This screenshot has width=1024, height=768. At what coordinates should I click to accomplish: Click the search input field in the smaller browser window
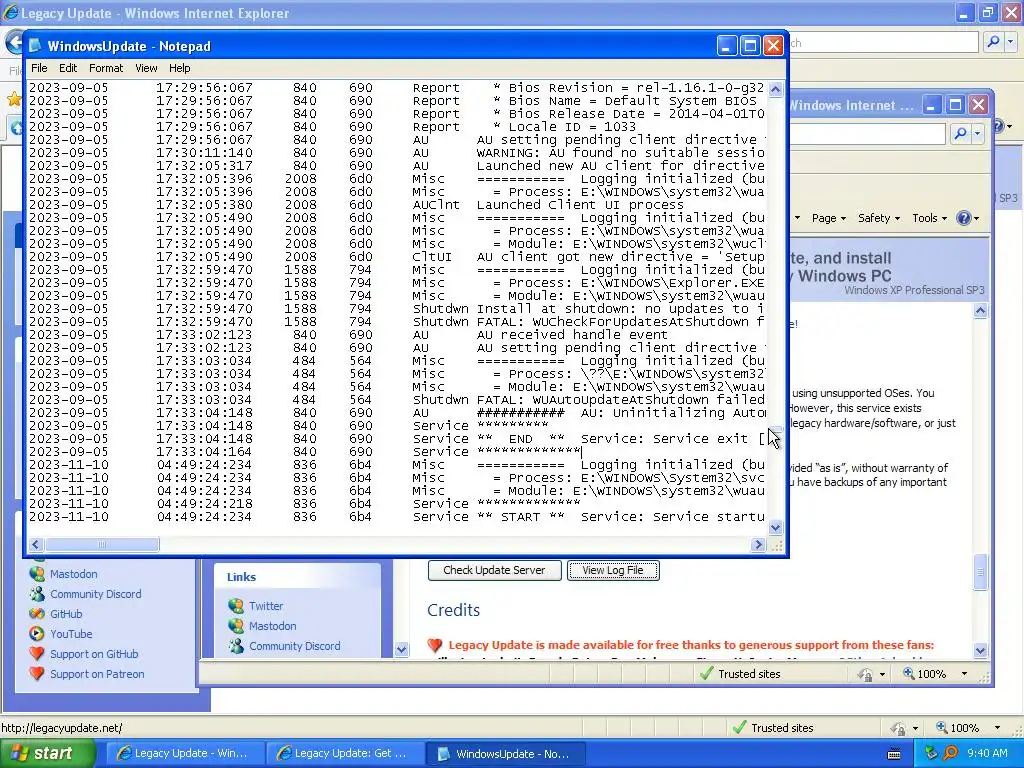click(868, 134)
